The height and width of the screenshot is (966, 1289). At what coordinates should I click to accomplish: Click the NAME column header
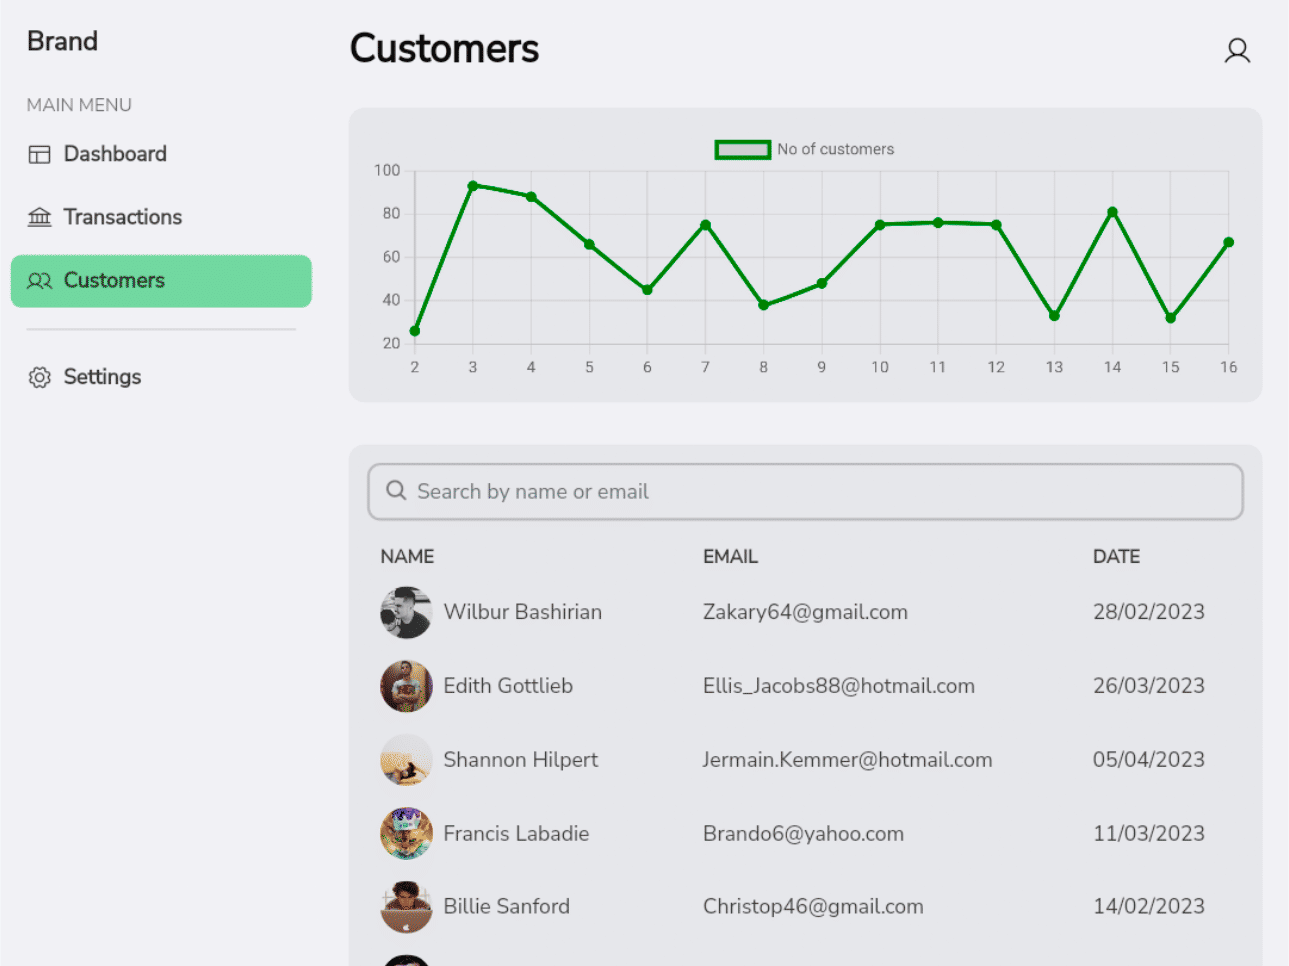point(407,557)
